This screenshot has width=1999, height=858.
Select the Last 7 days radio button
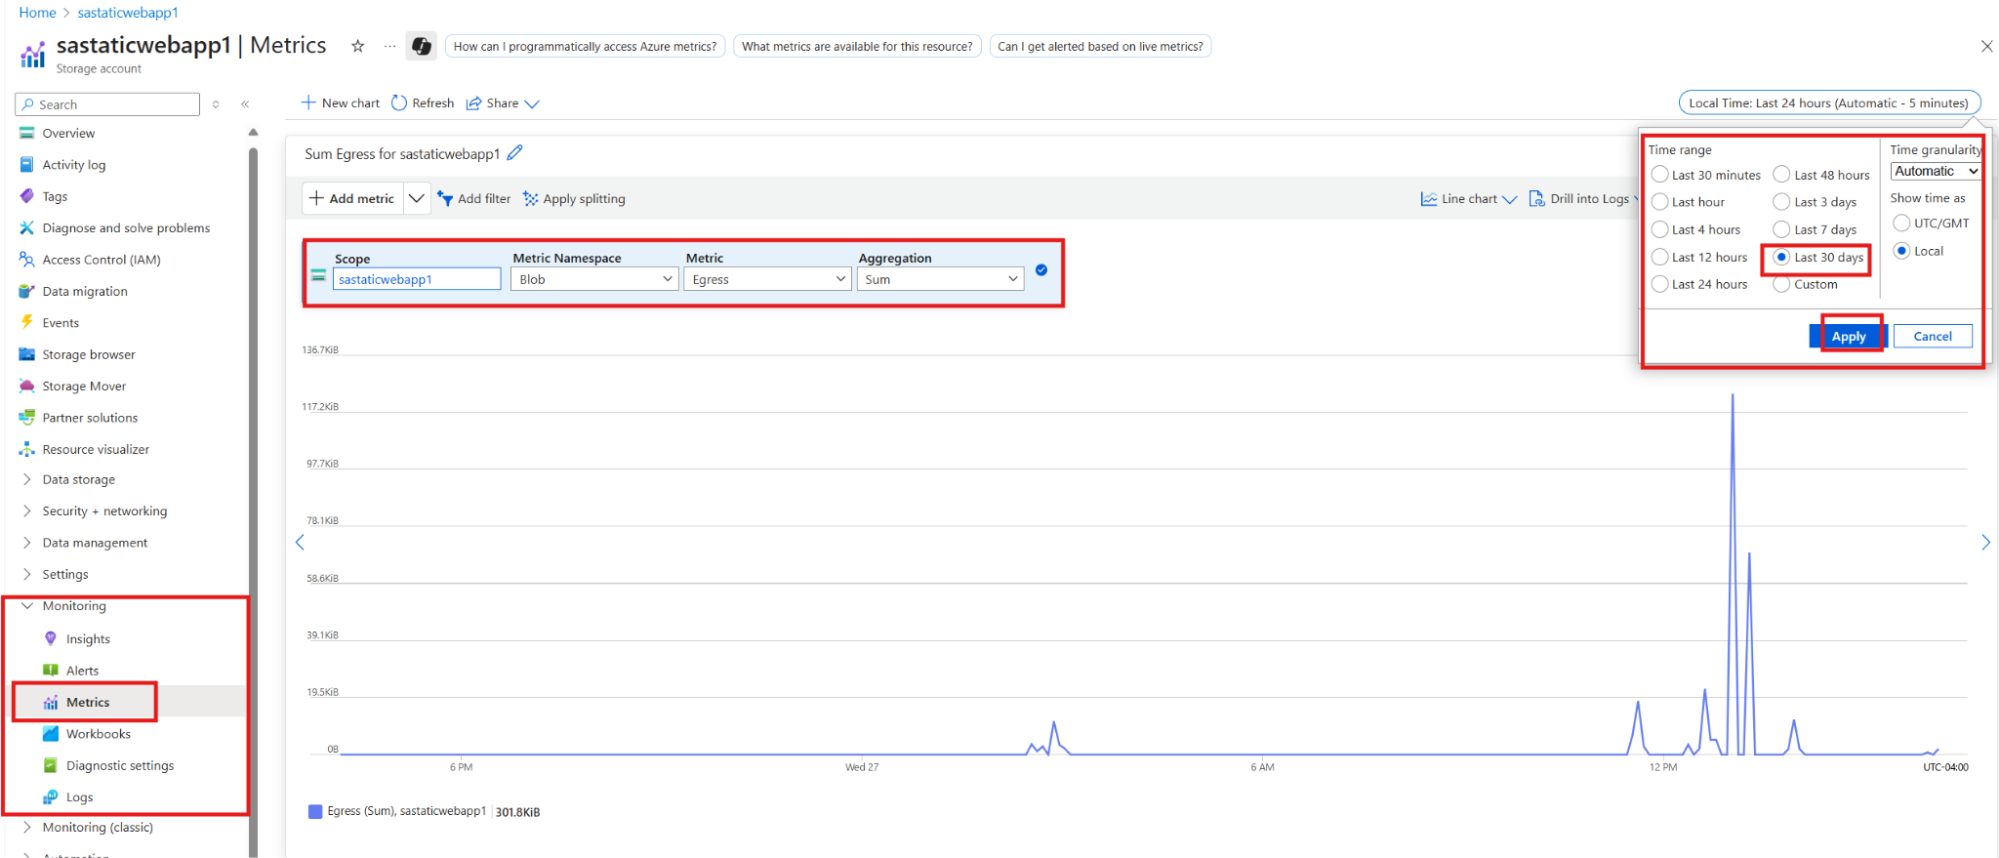coord(1782,229)
